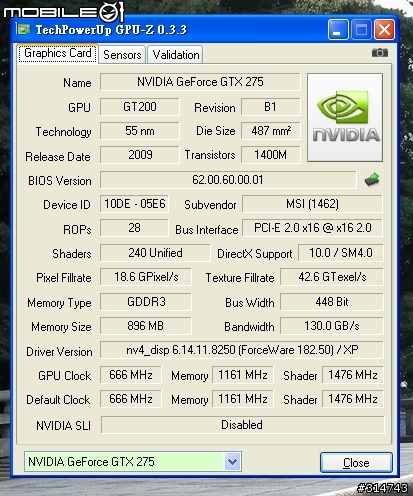Click the Transistors value 1400M
Image resolution: width=413 pixels, height=496 pixels.
(x=270, y=155)
